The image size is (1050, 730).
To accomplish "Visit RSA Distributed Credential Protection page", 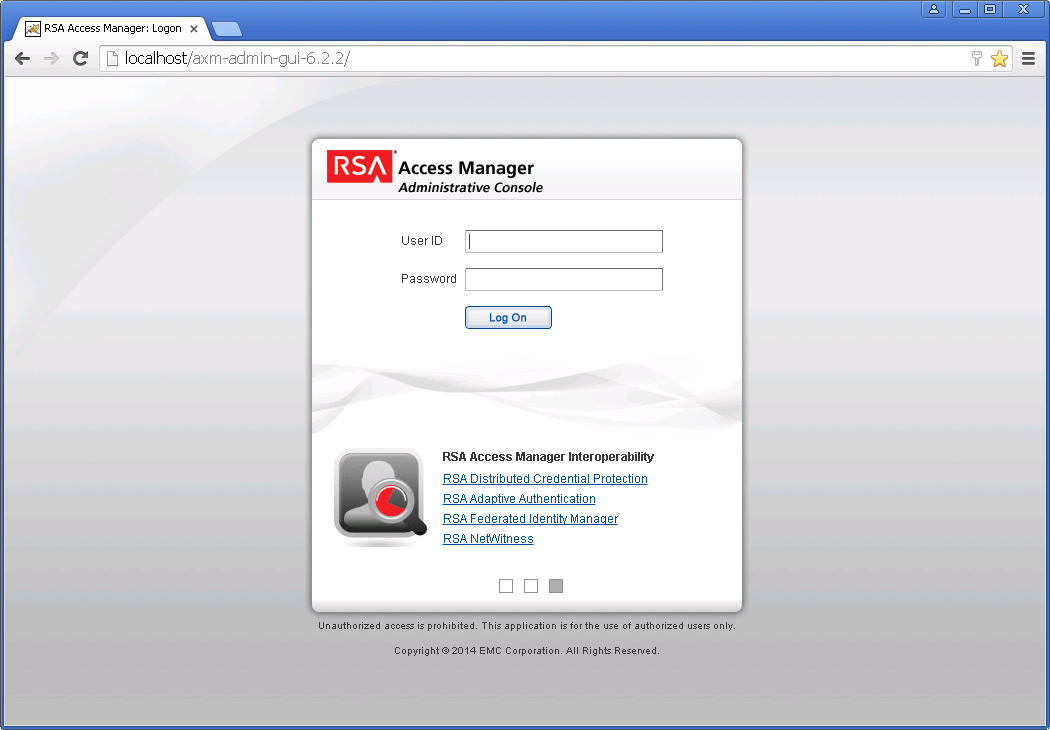I will (544, 478).
